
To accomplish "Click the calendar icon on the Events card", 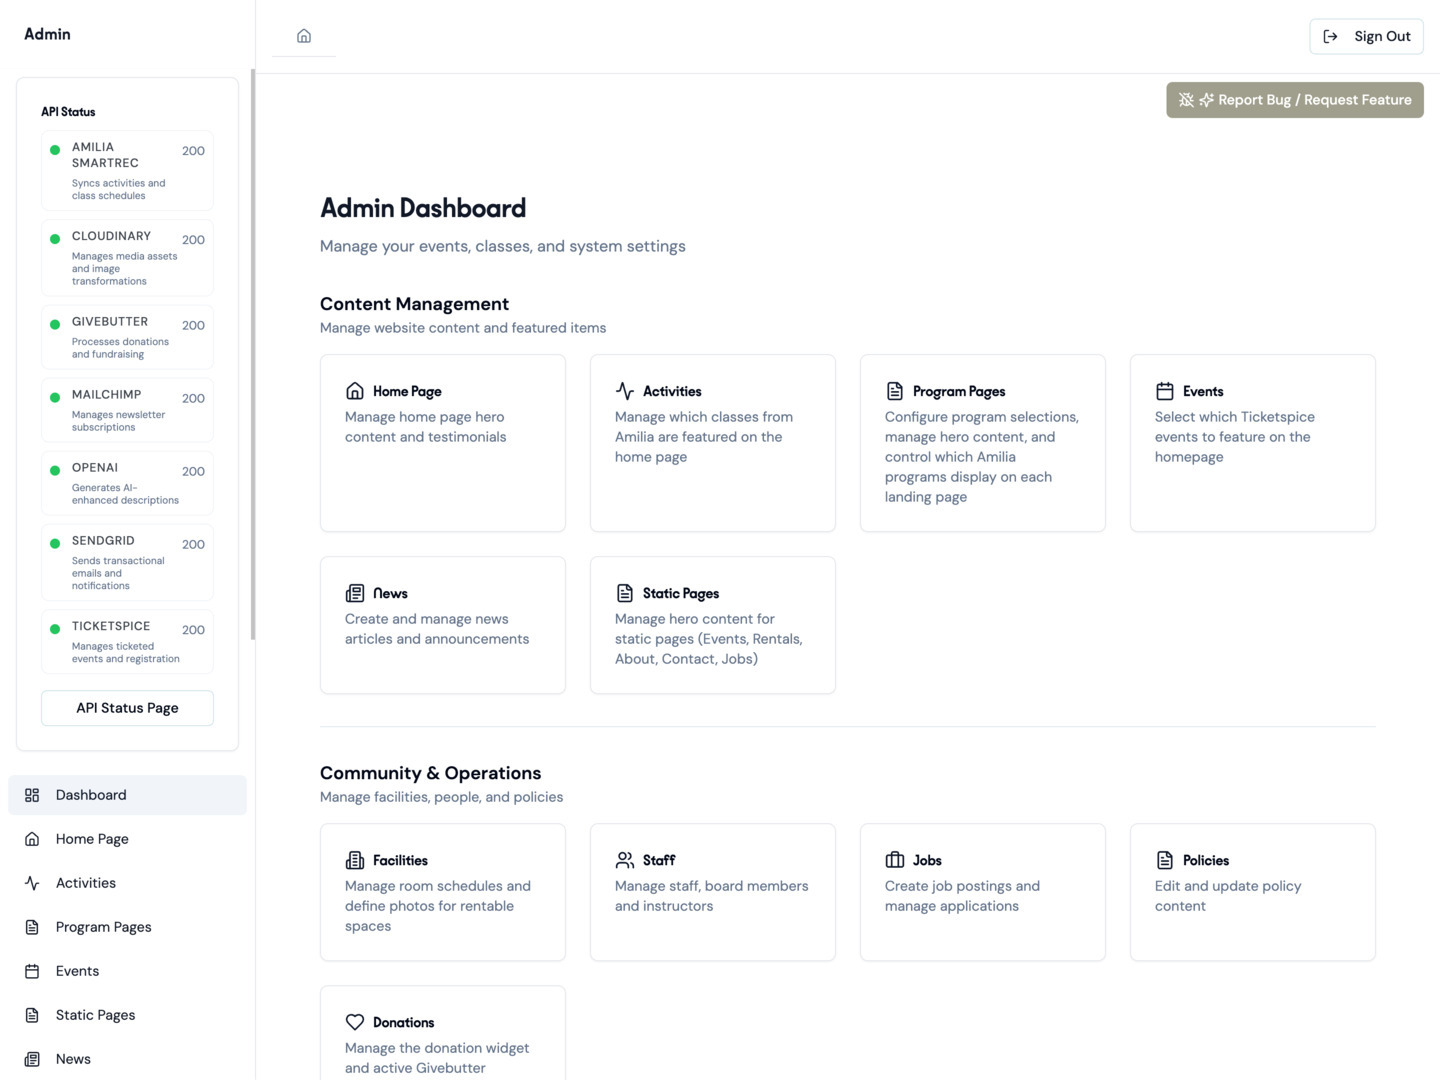I will click(x=1165, y=391).
